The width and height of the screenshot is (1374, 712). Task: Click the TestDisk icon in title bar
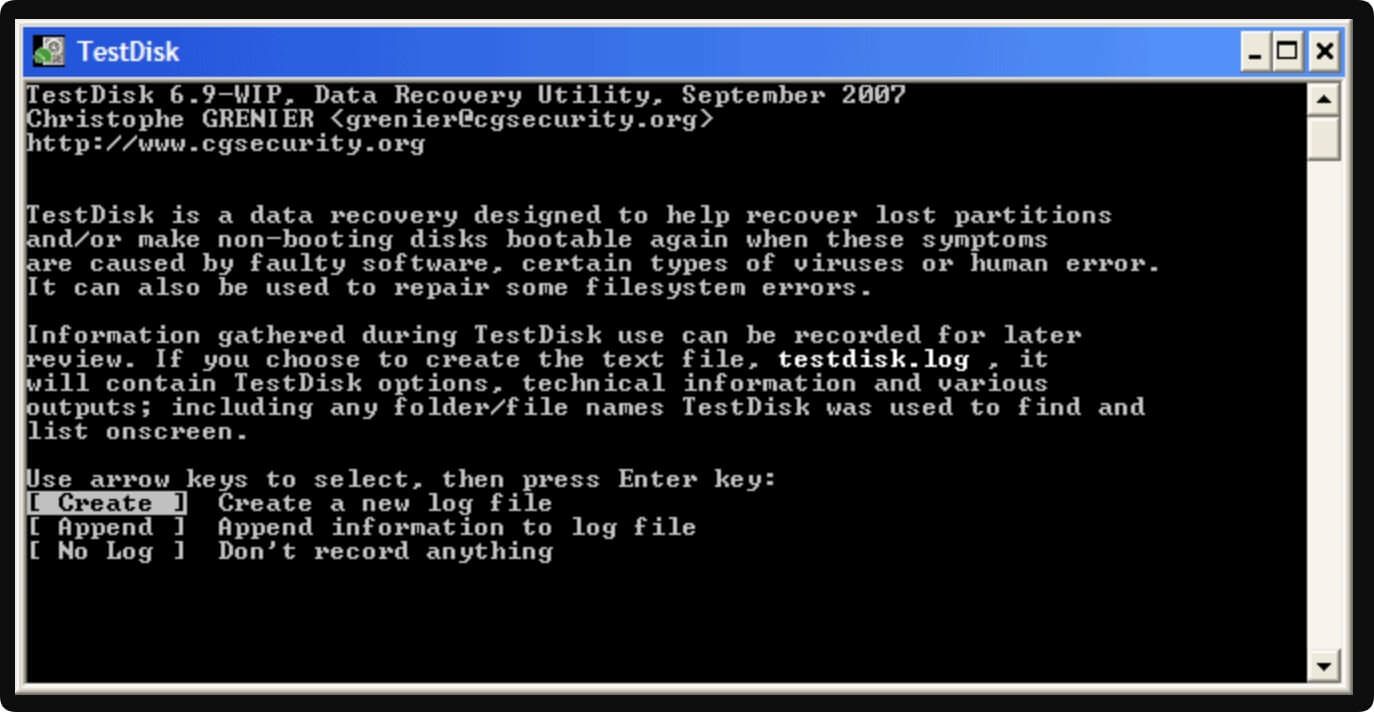pos(49,51)
